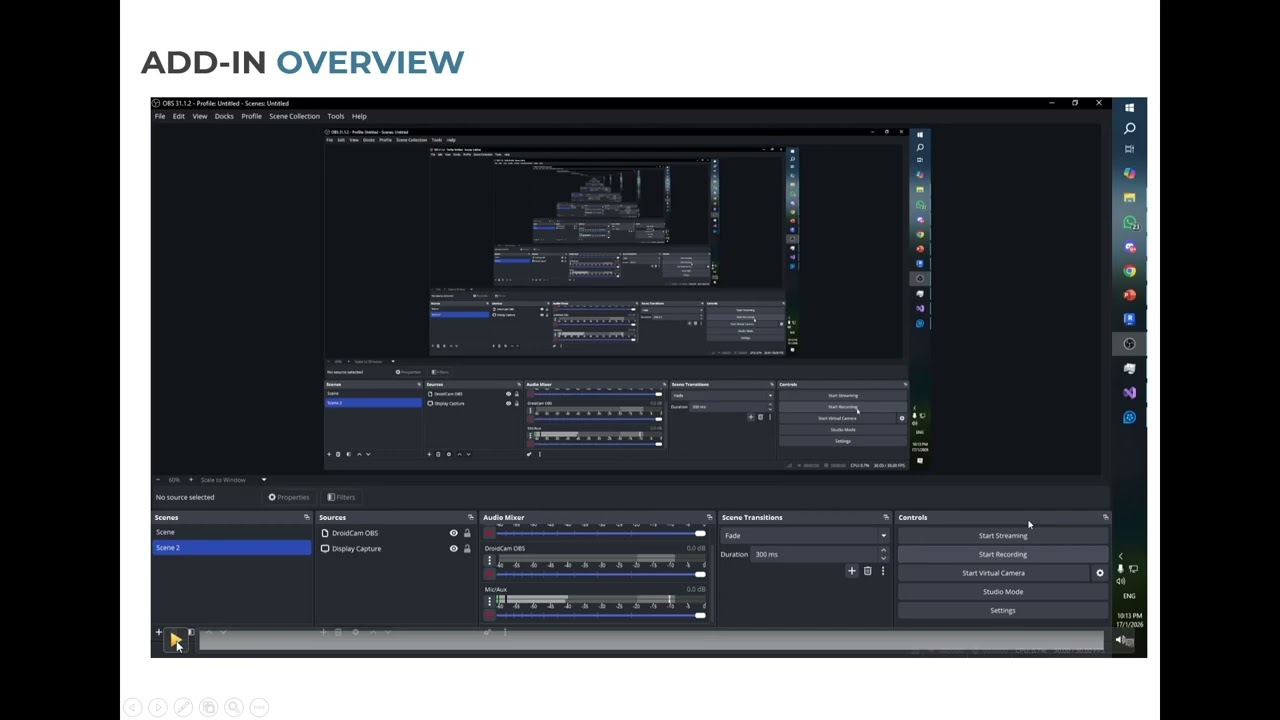Open virtual camera settings gear icon

click(1100, 573)
